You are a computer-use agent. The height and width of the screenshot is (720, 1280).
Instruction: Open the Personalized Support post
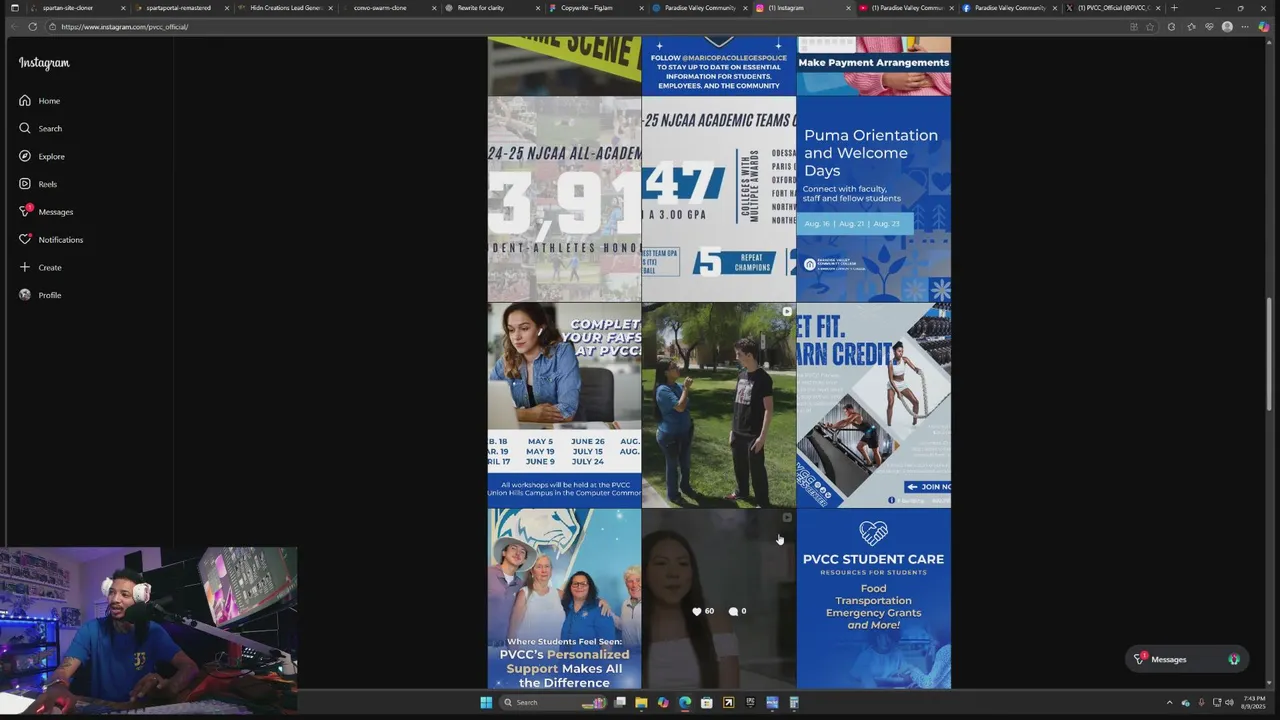click(x=564, y=599)
